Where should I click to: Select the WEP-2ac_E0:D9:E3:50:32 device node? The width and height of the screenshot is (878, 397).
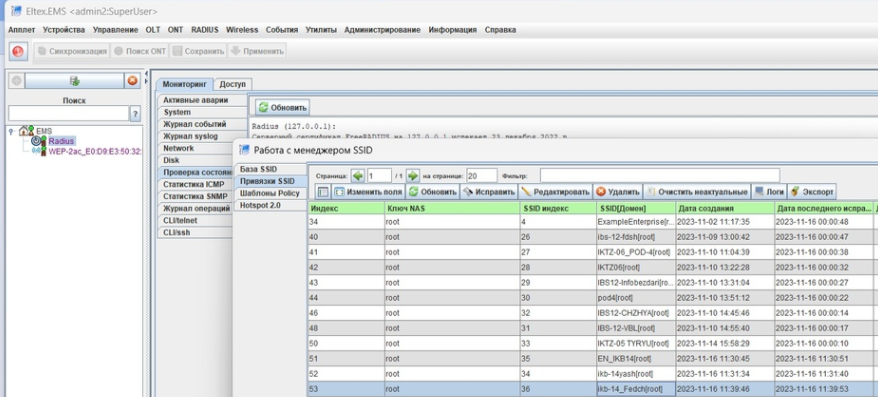[x=95, y=151]
